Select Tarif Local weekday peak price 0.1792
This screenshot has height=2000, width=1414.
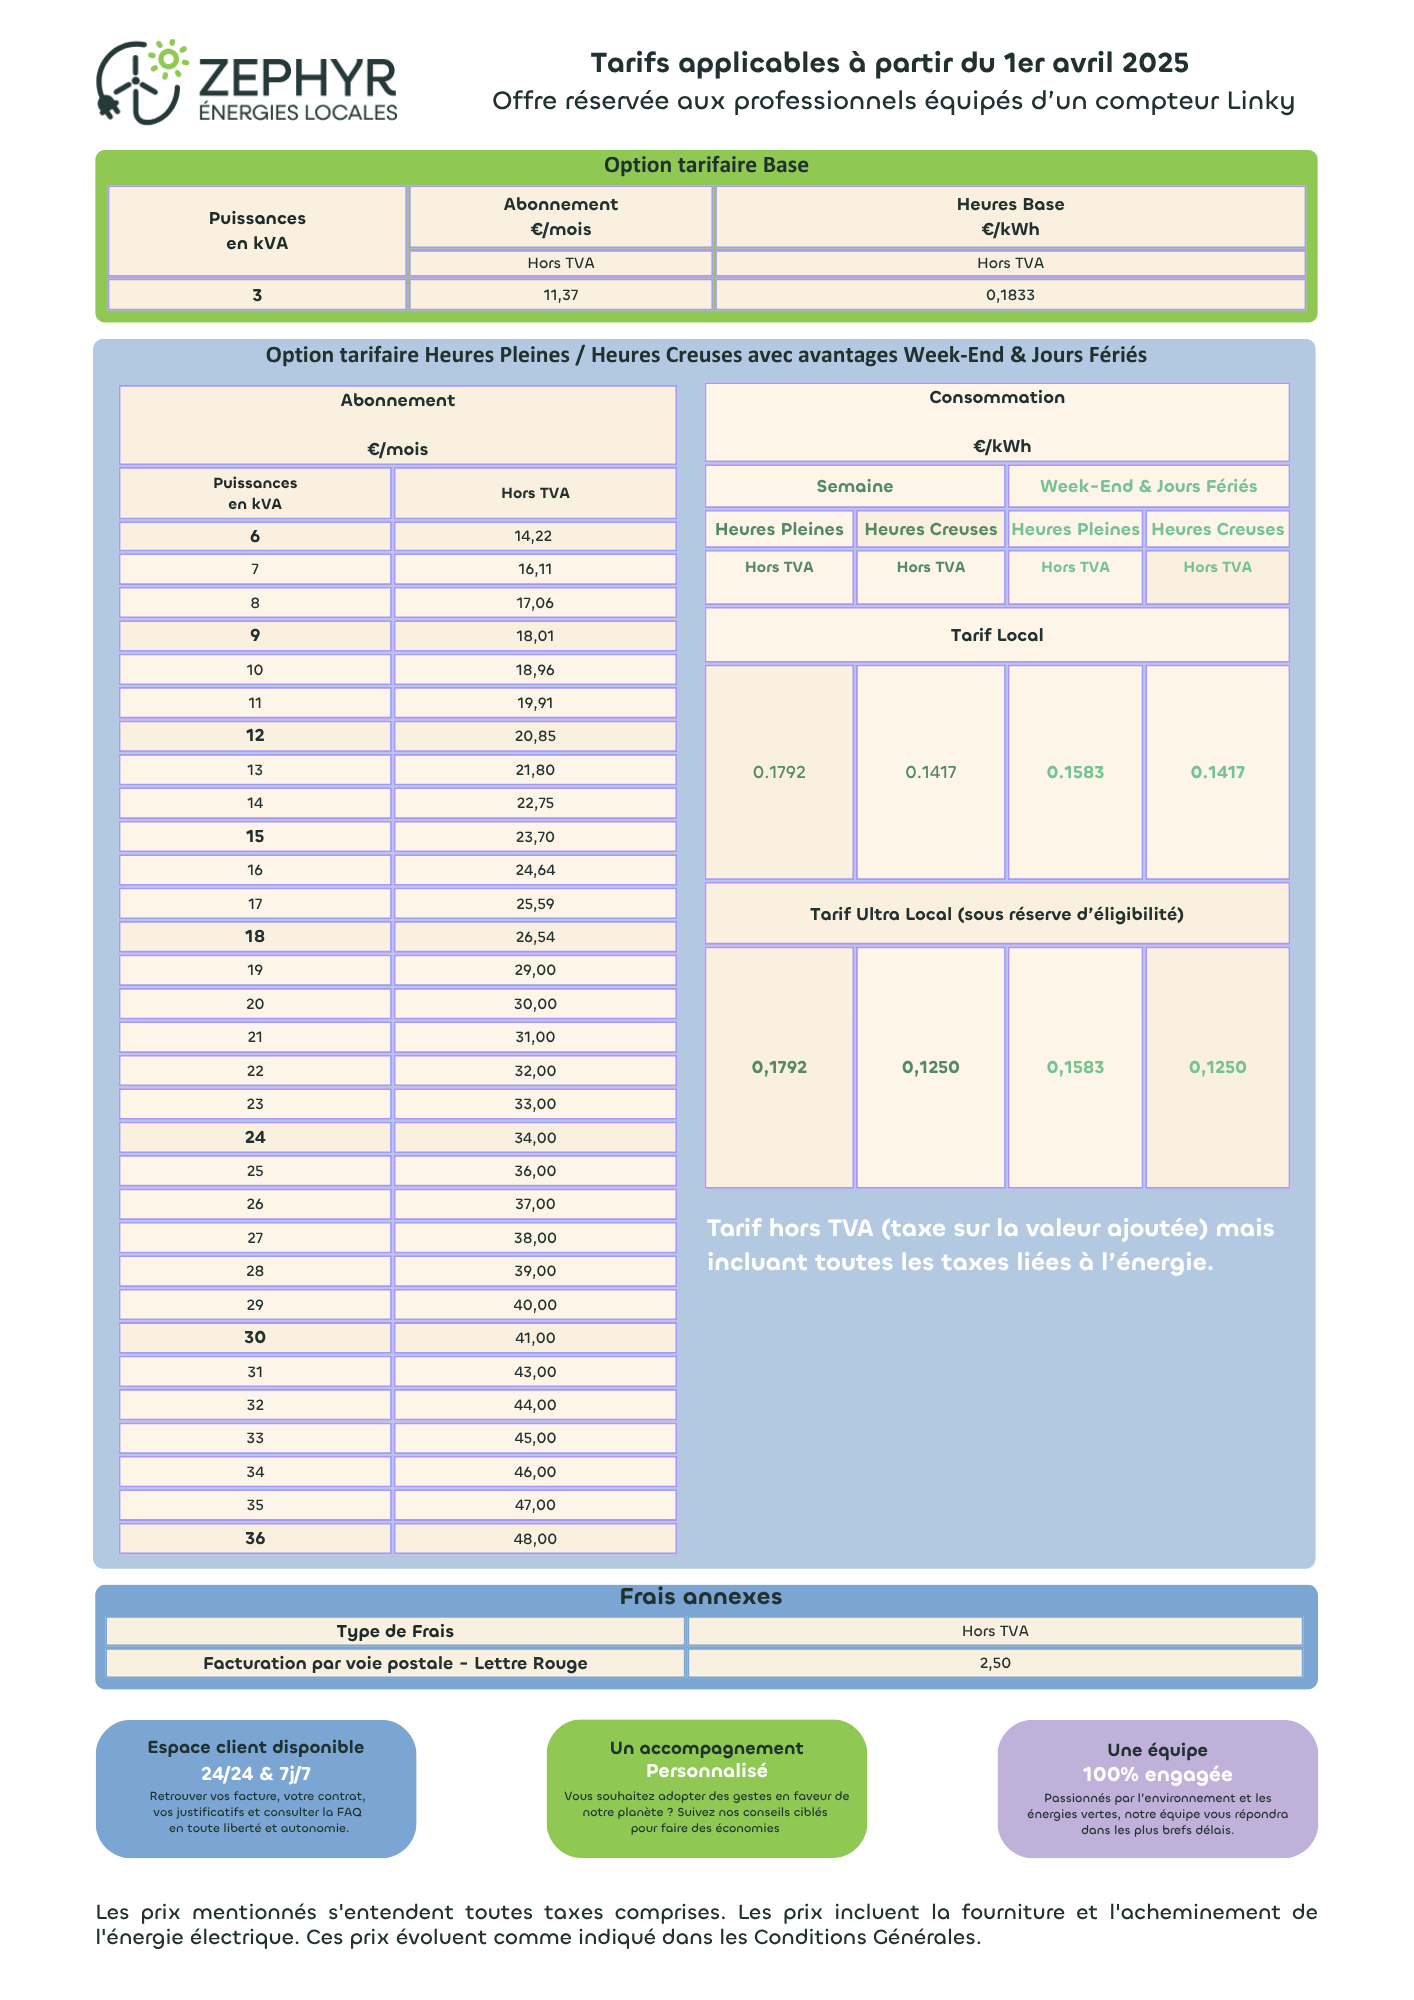coord(779,772)
